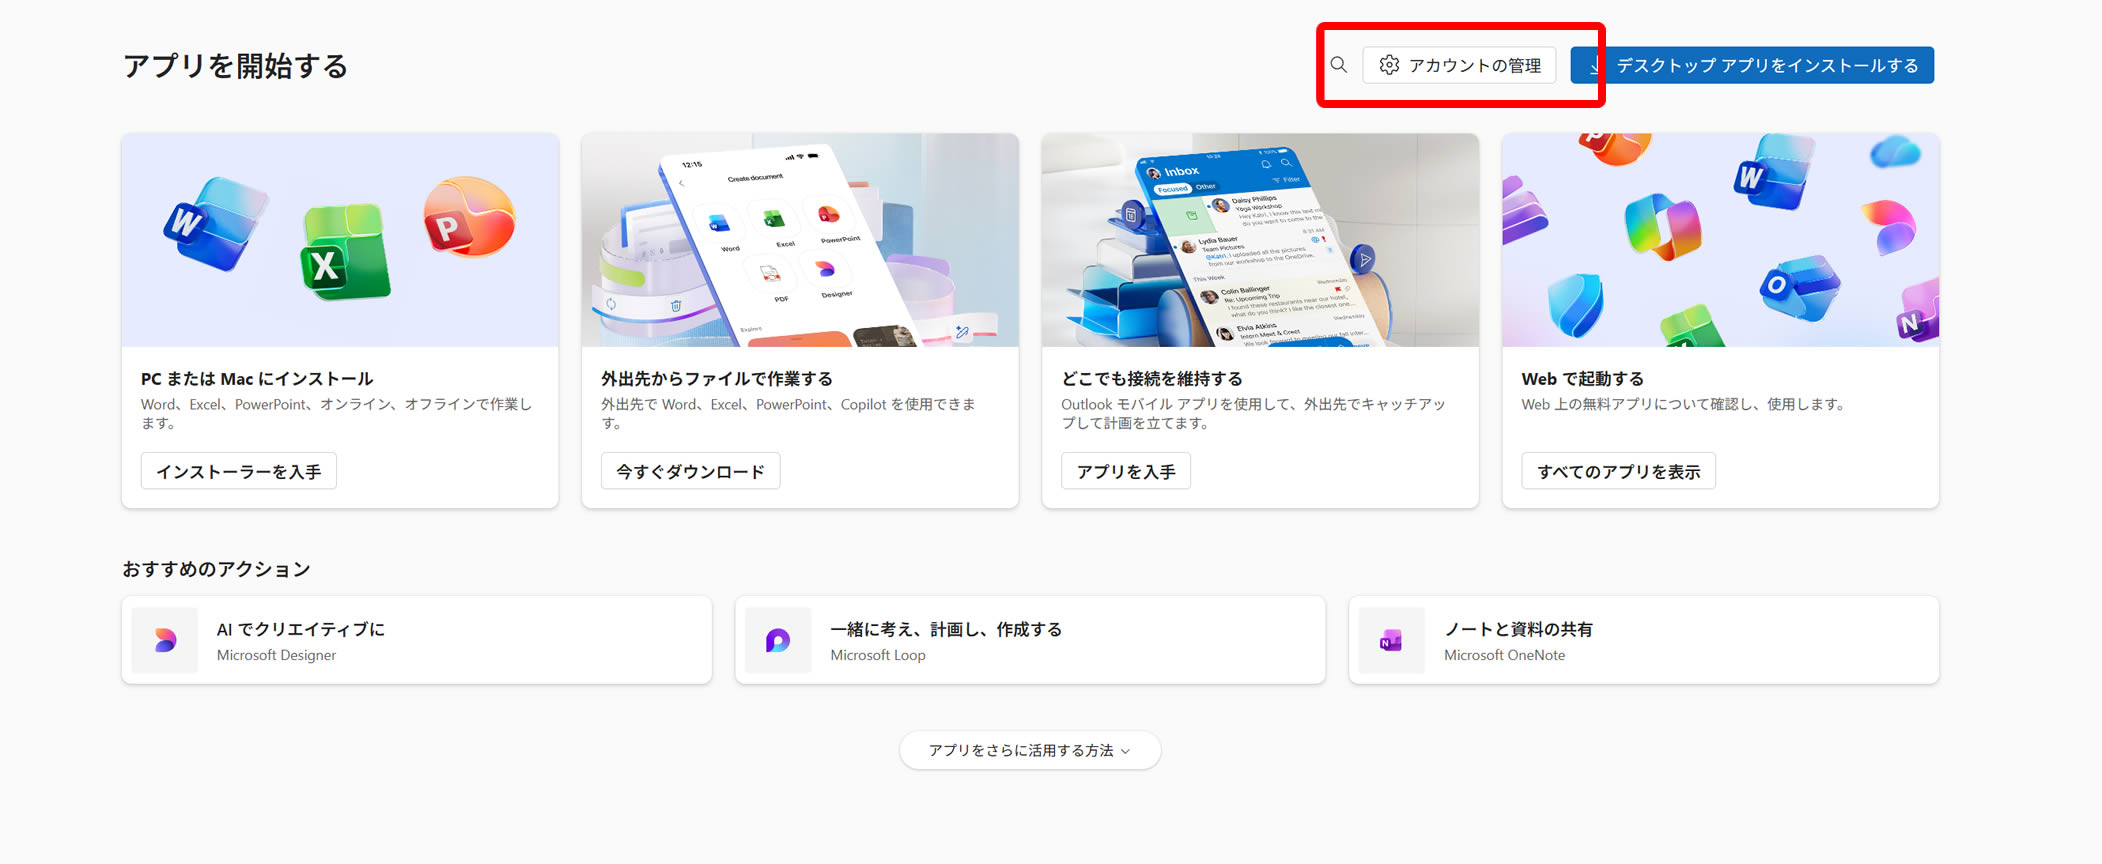Select the 一緒に考え、計画し、作成する card

[1030, 640]
